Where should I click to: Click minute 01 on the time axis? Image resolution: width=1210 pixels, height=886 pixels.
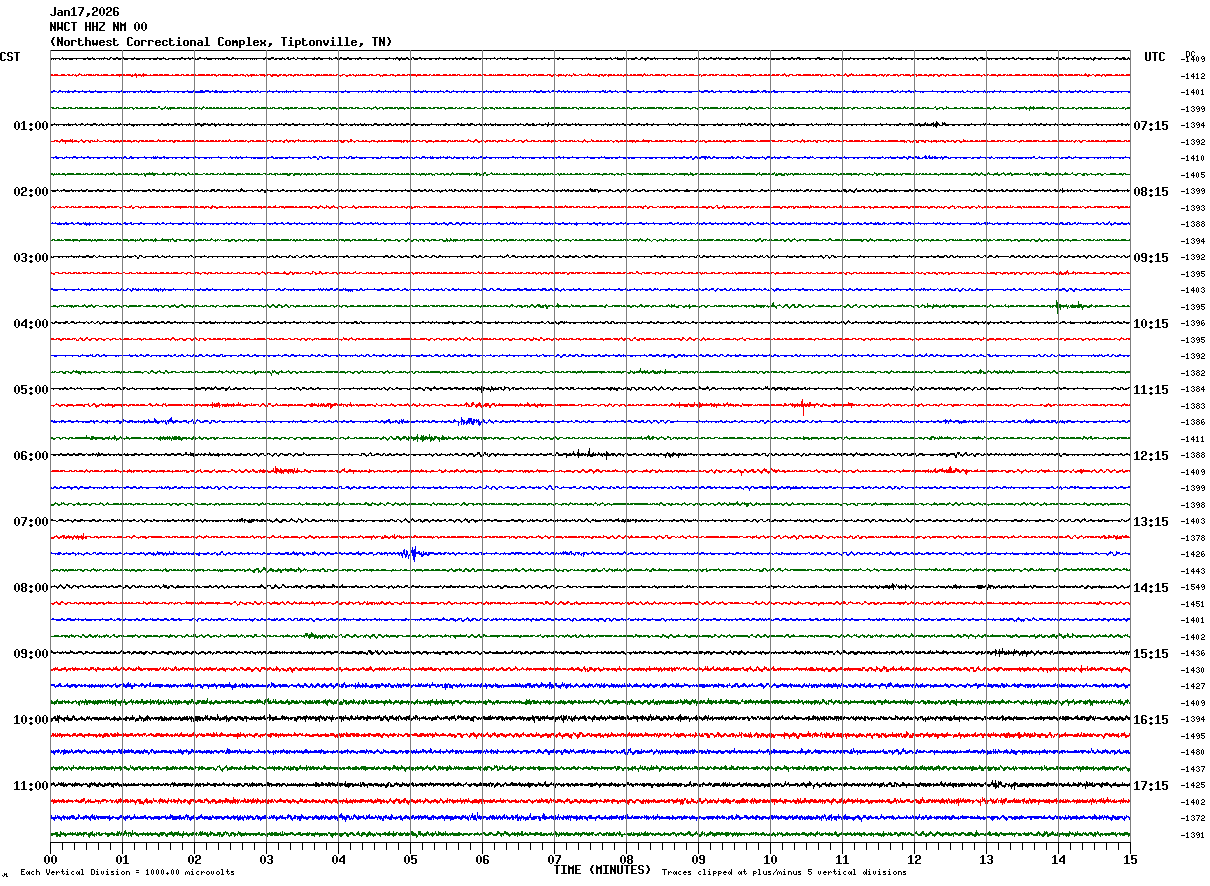click(x=122, y=859)
